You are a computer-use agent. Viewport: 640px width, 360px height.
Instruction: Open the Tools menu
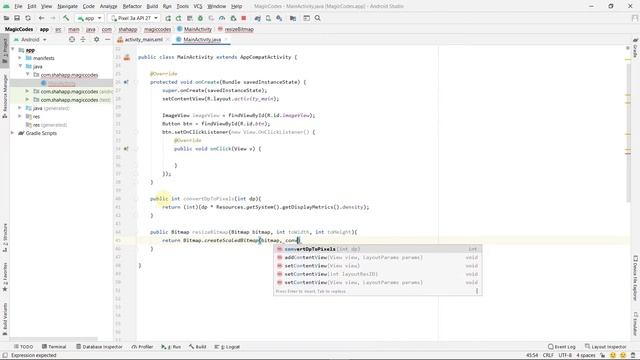click(182, 6)
